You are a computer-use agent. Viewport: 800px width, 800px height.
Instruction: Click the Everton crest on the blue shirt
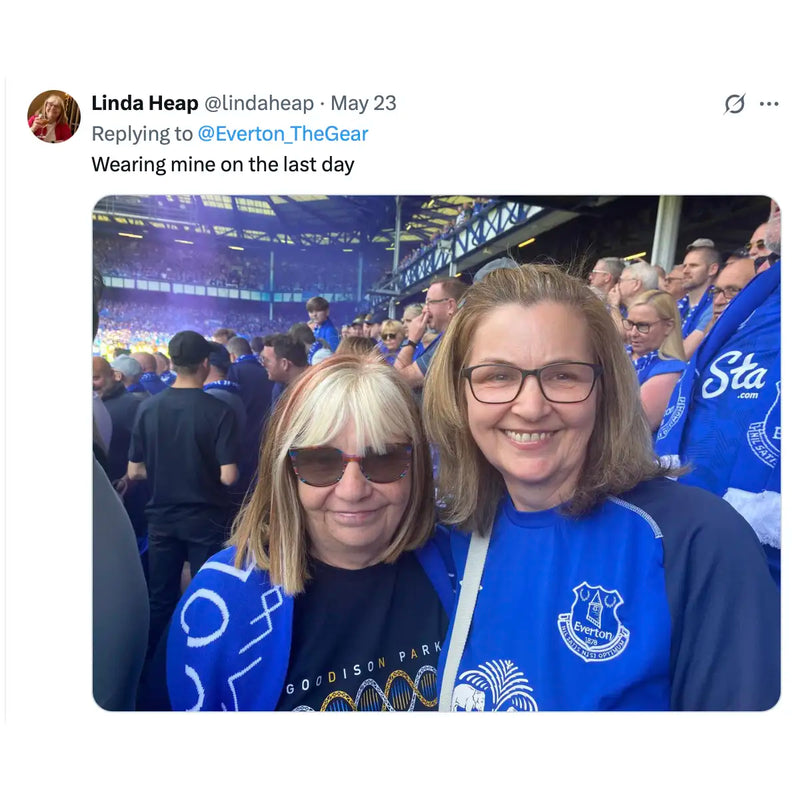click(593, 622)
